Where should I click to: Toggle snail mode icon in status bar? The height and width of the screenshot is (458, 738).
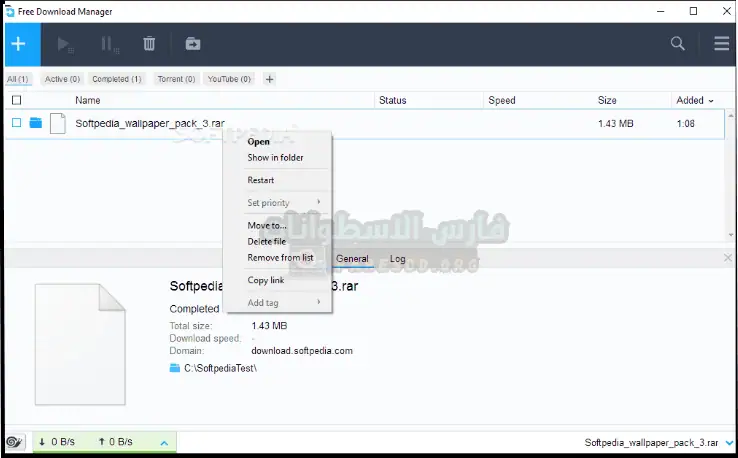[x=15, y=442]
